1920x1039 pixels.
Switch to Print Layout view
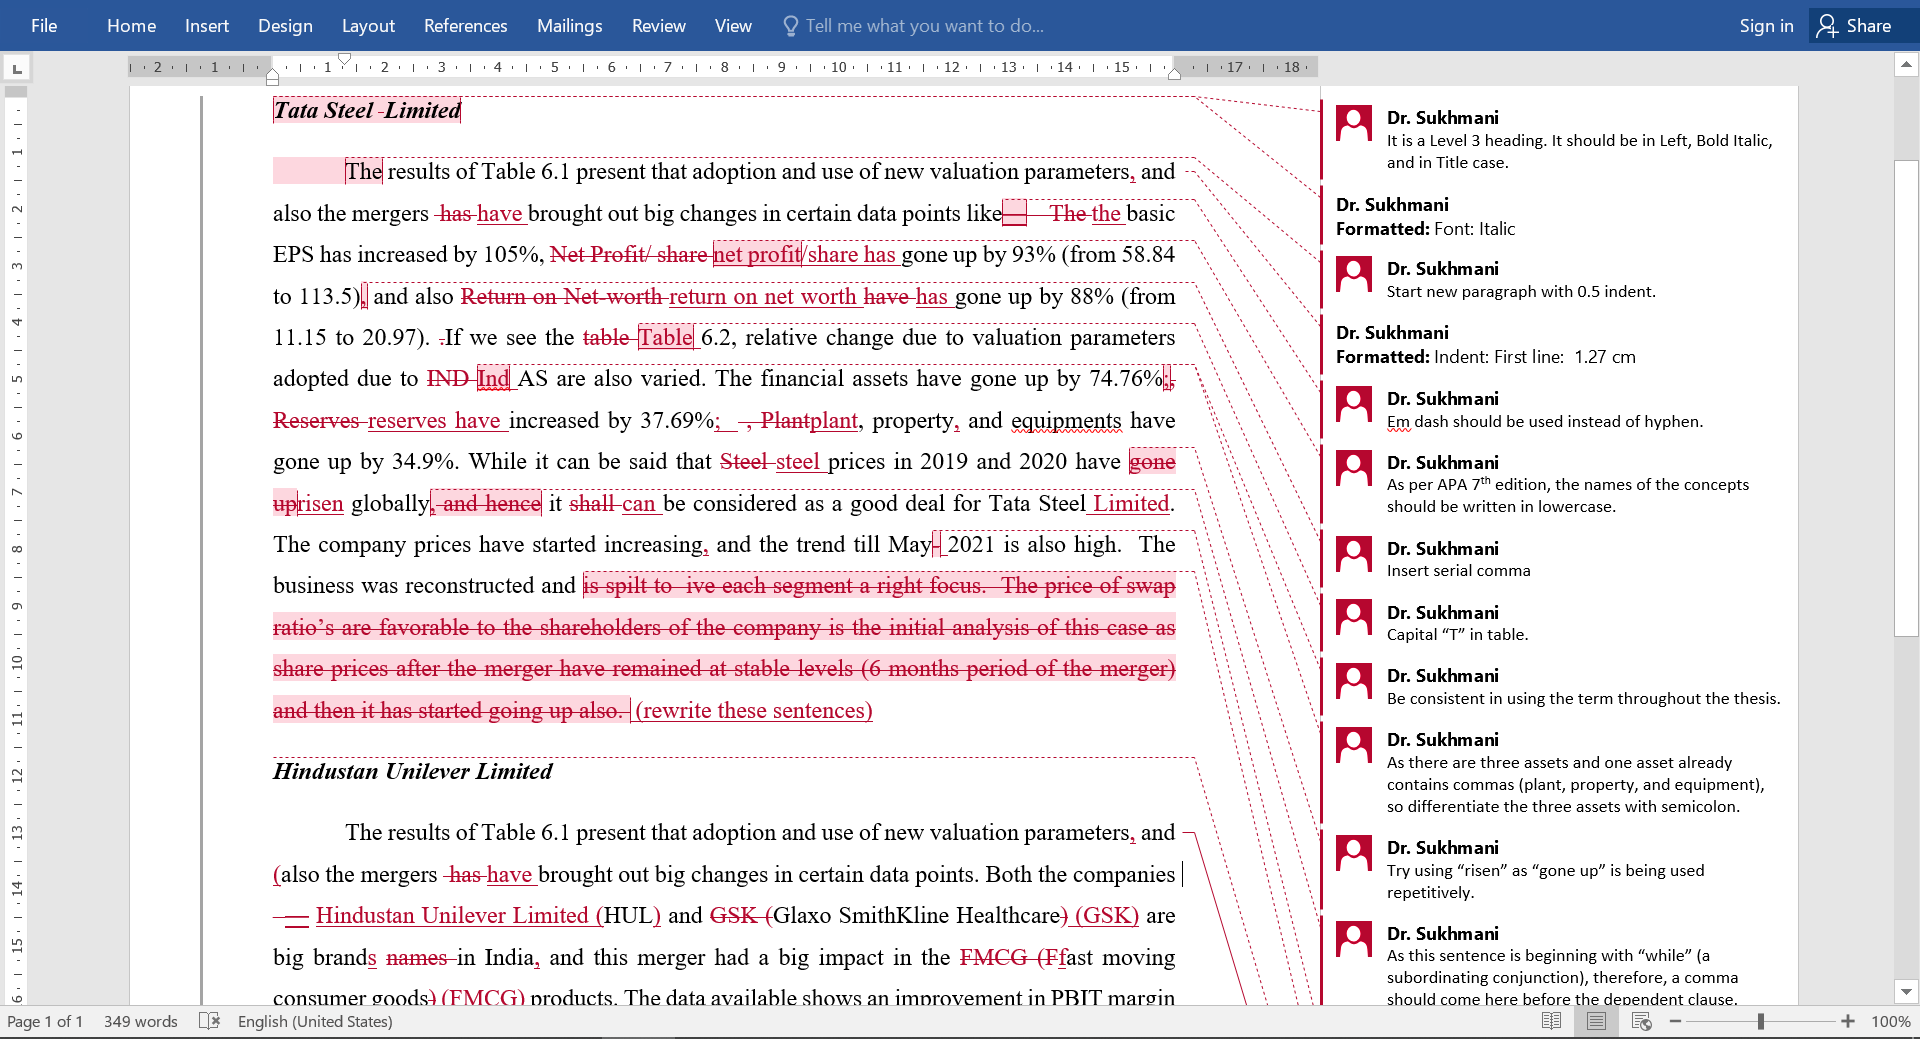1596,1021
